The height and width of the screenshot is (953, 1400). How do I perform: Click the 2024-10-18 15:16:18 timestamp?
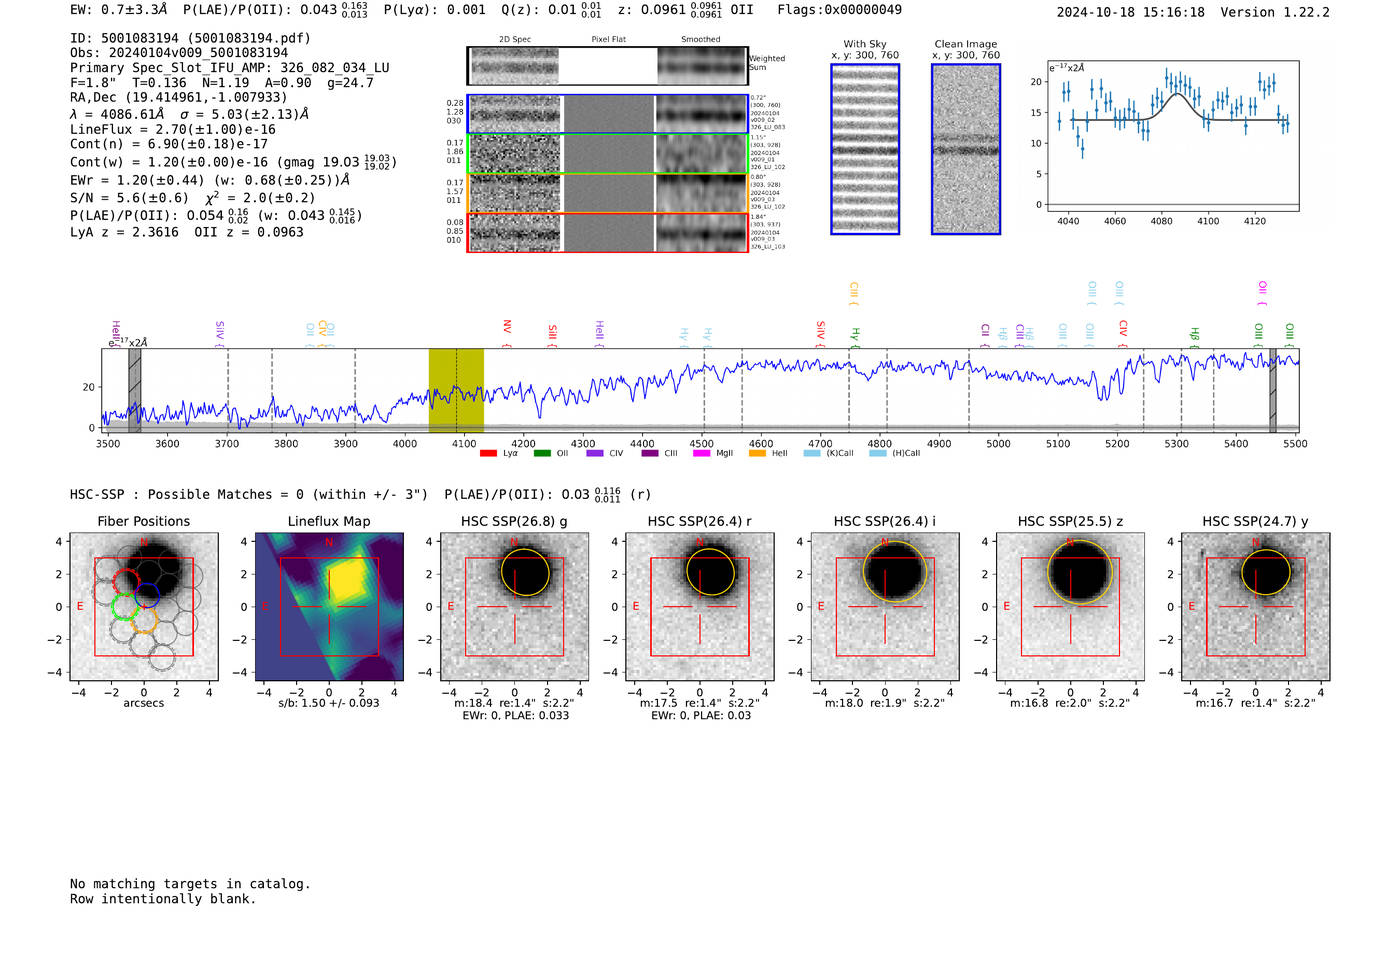click(1131, 12)
